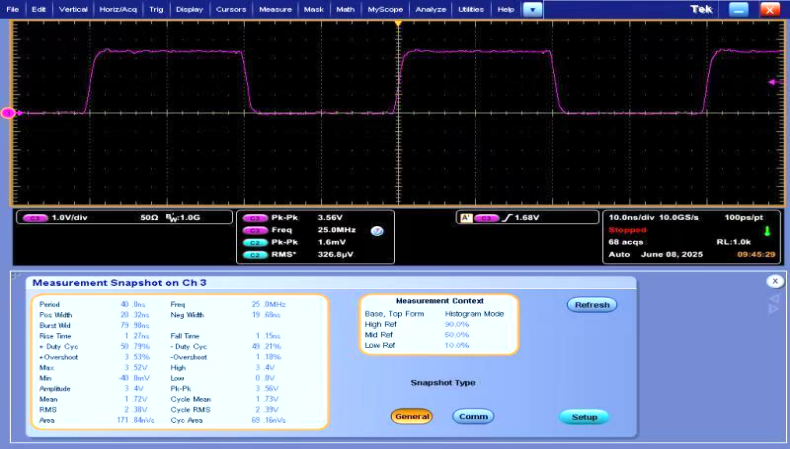Click the Histogram Mode setting

(x=474, y=314)
